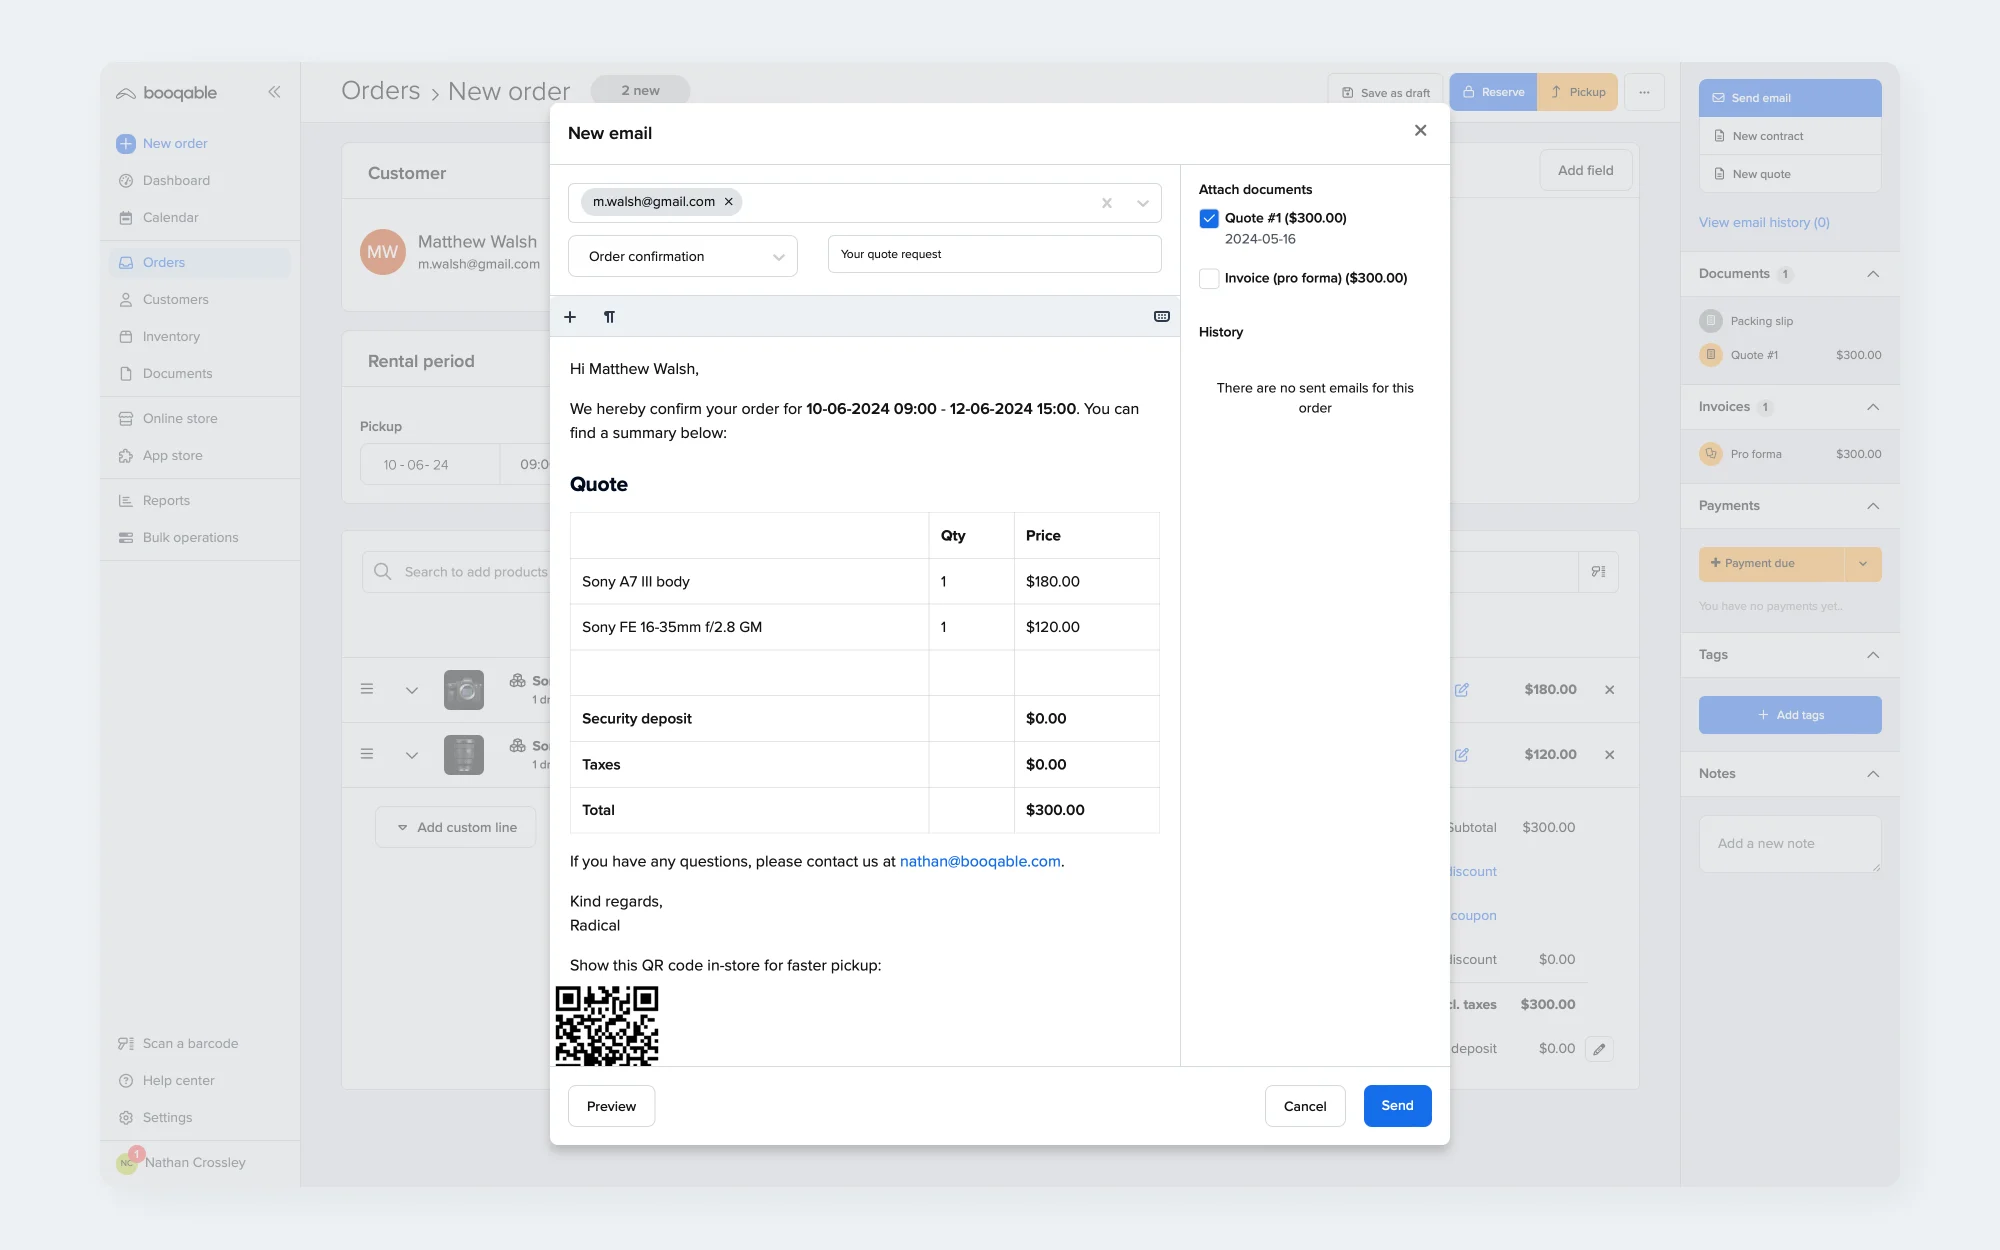Viewport: 2000px width, 1250px height.
Task: Click the Payments section collapse arrow
Action: pos(1872,504)
